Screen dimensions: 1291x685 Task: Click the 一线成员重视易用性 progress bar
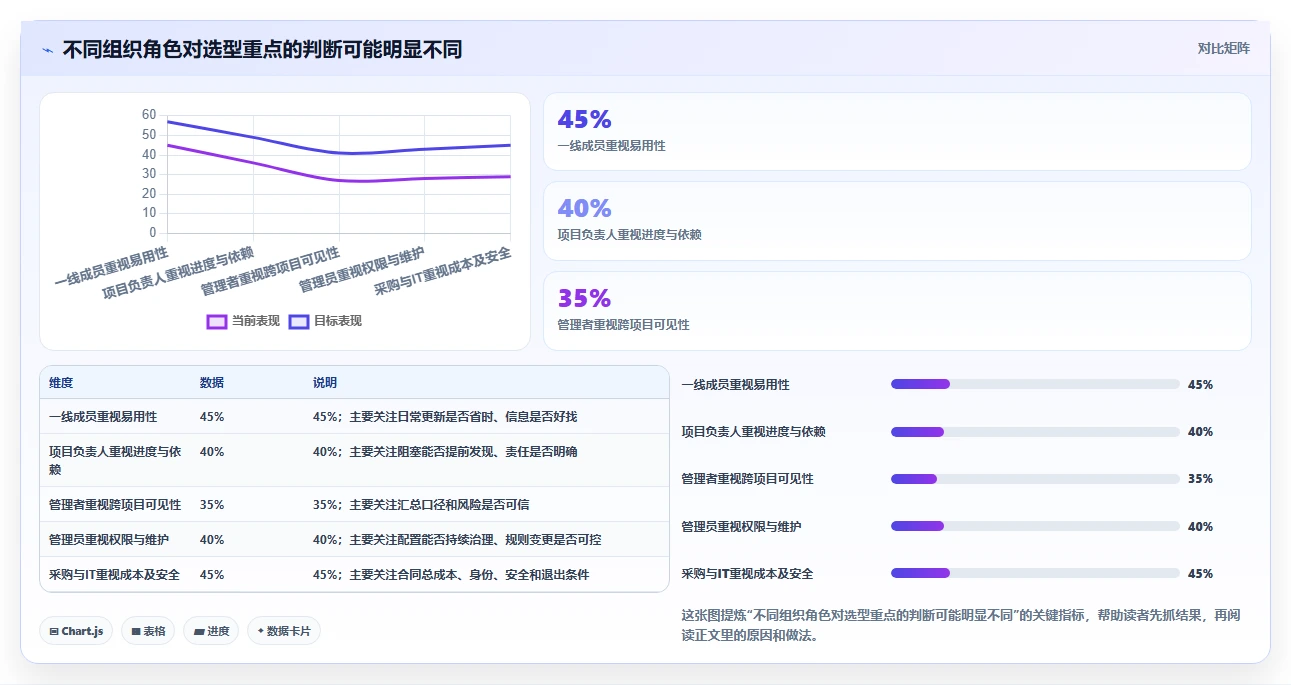1035,384
